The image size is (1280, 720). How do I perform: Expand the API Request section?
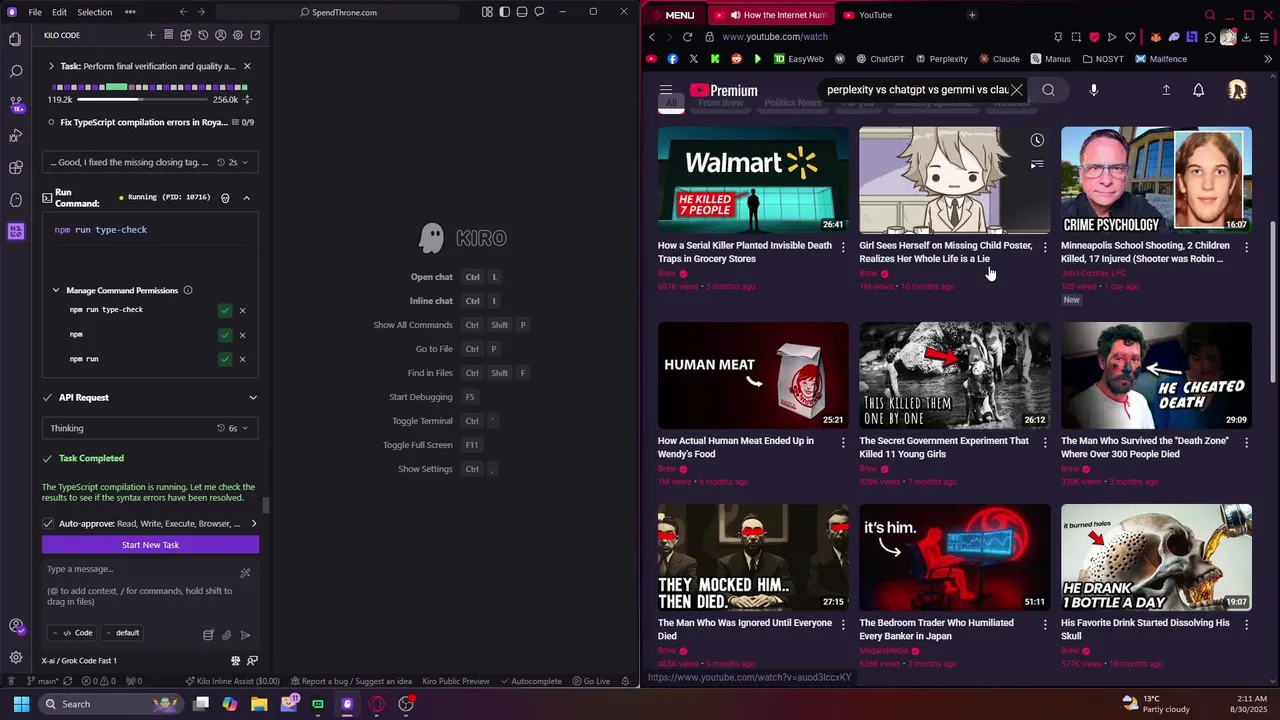[x=253, y=397]
